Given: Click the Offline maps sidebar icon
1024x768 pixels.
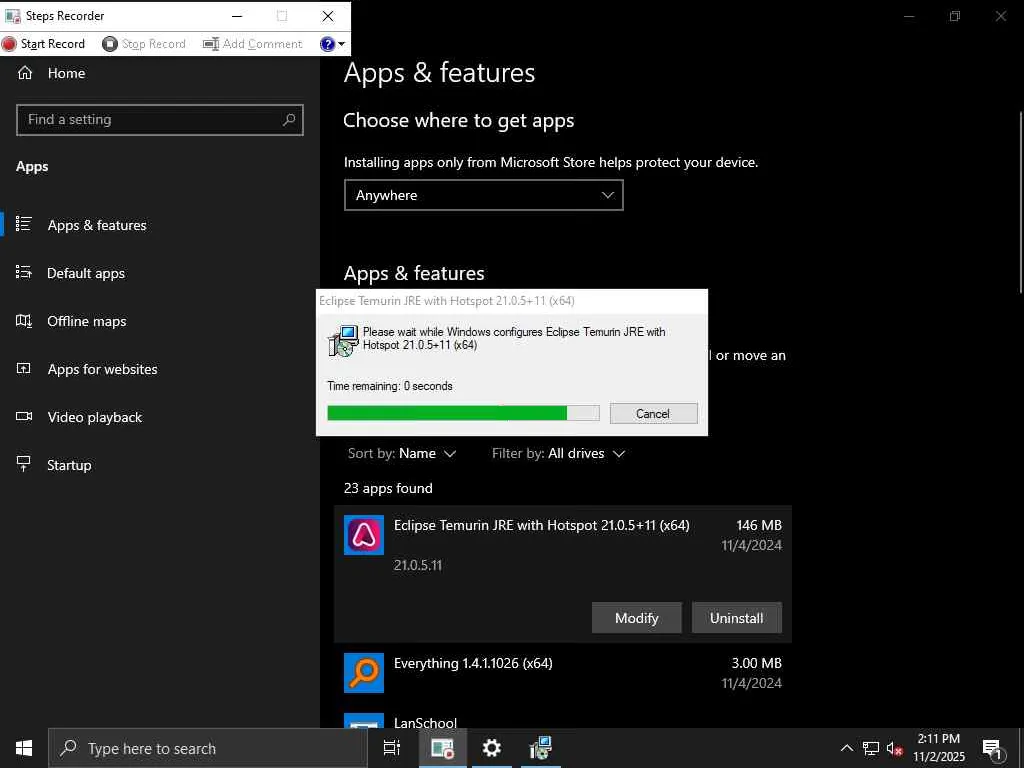Looking at the screenshot, I should click(x=24, y=320).
